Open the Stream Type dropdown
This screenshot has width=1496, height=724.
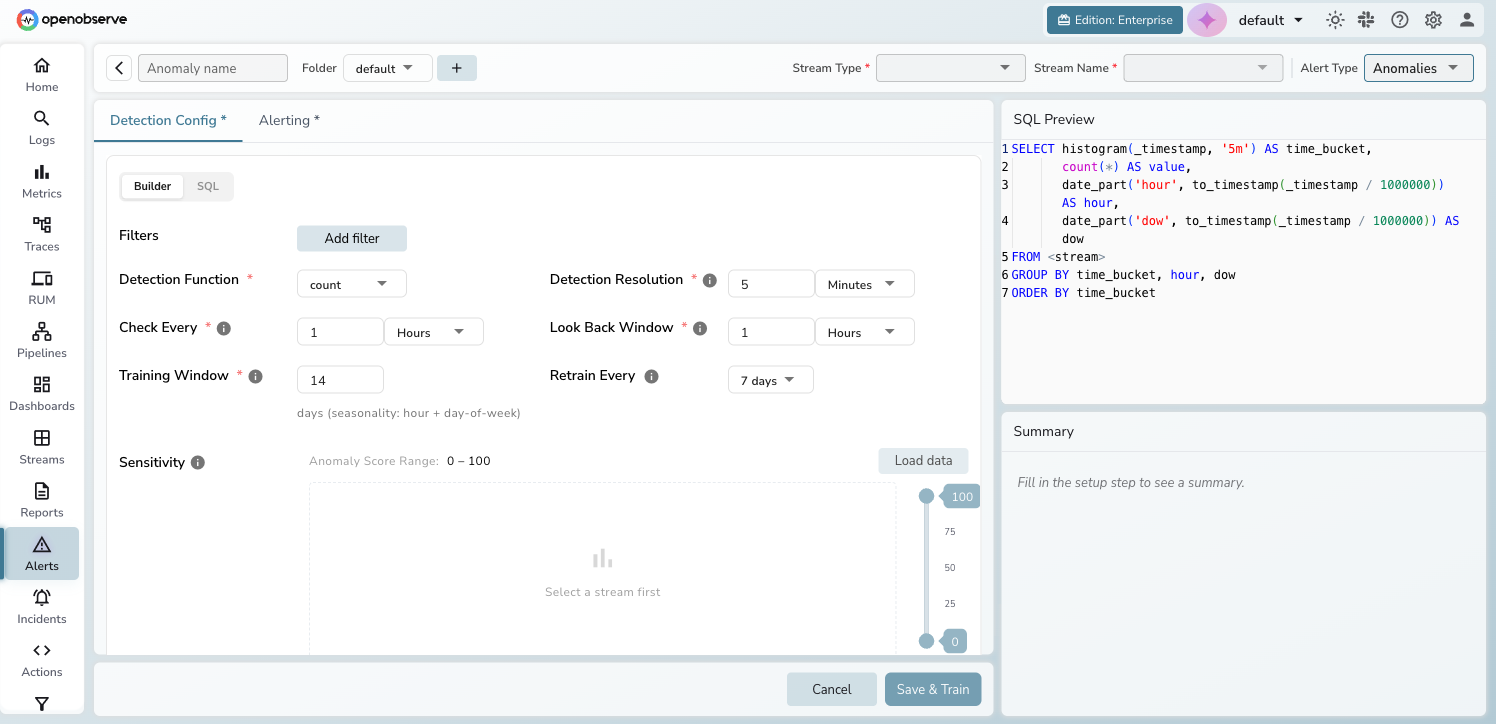[950, 67]
